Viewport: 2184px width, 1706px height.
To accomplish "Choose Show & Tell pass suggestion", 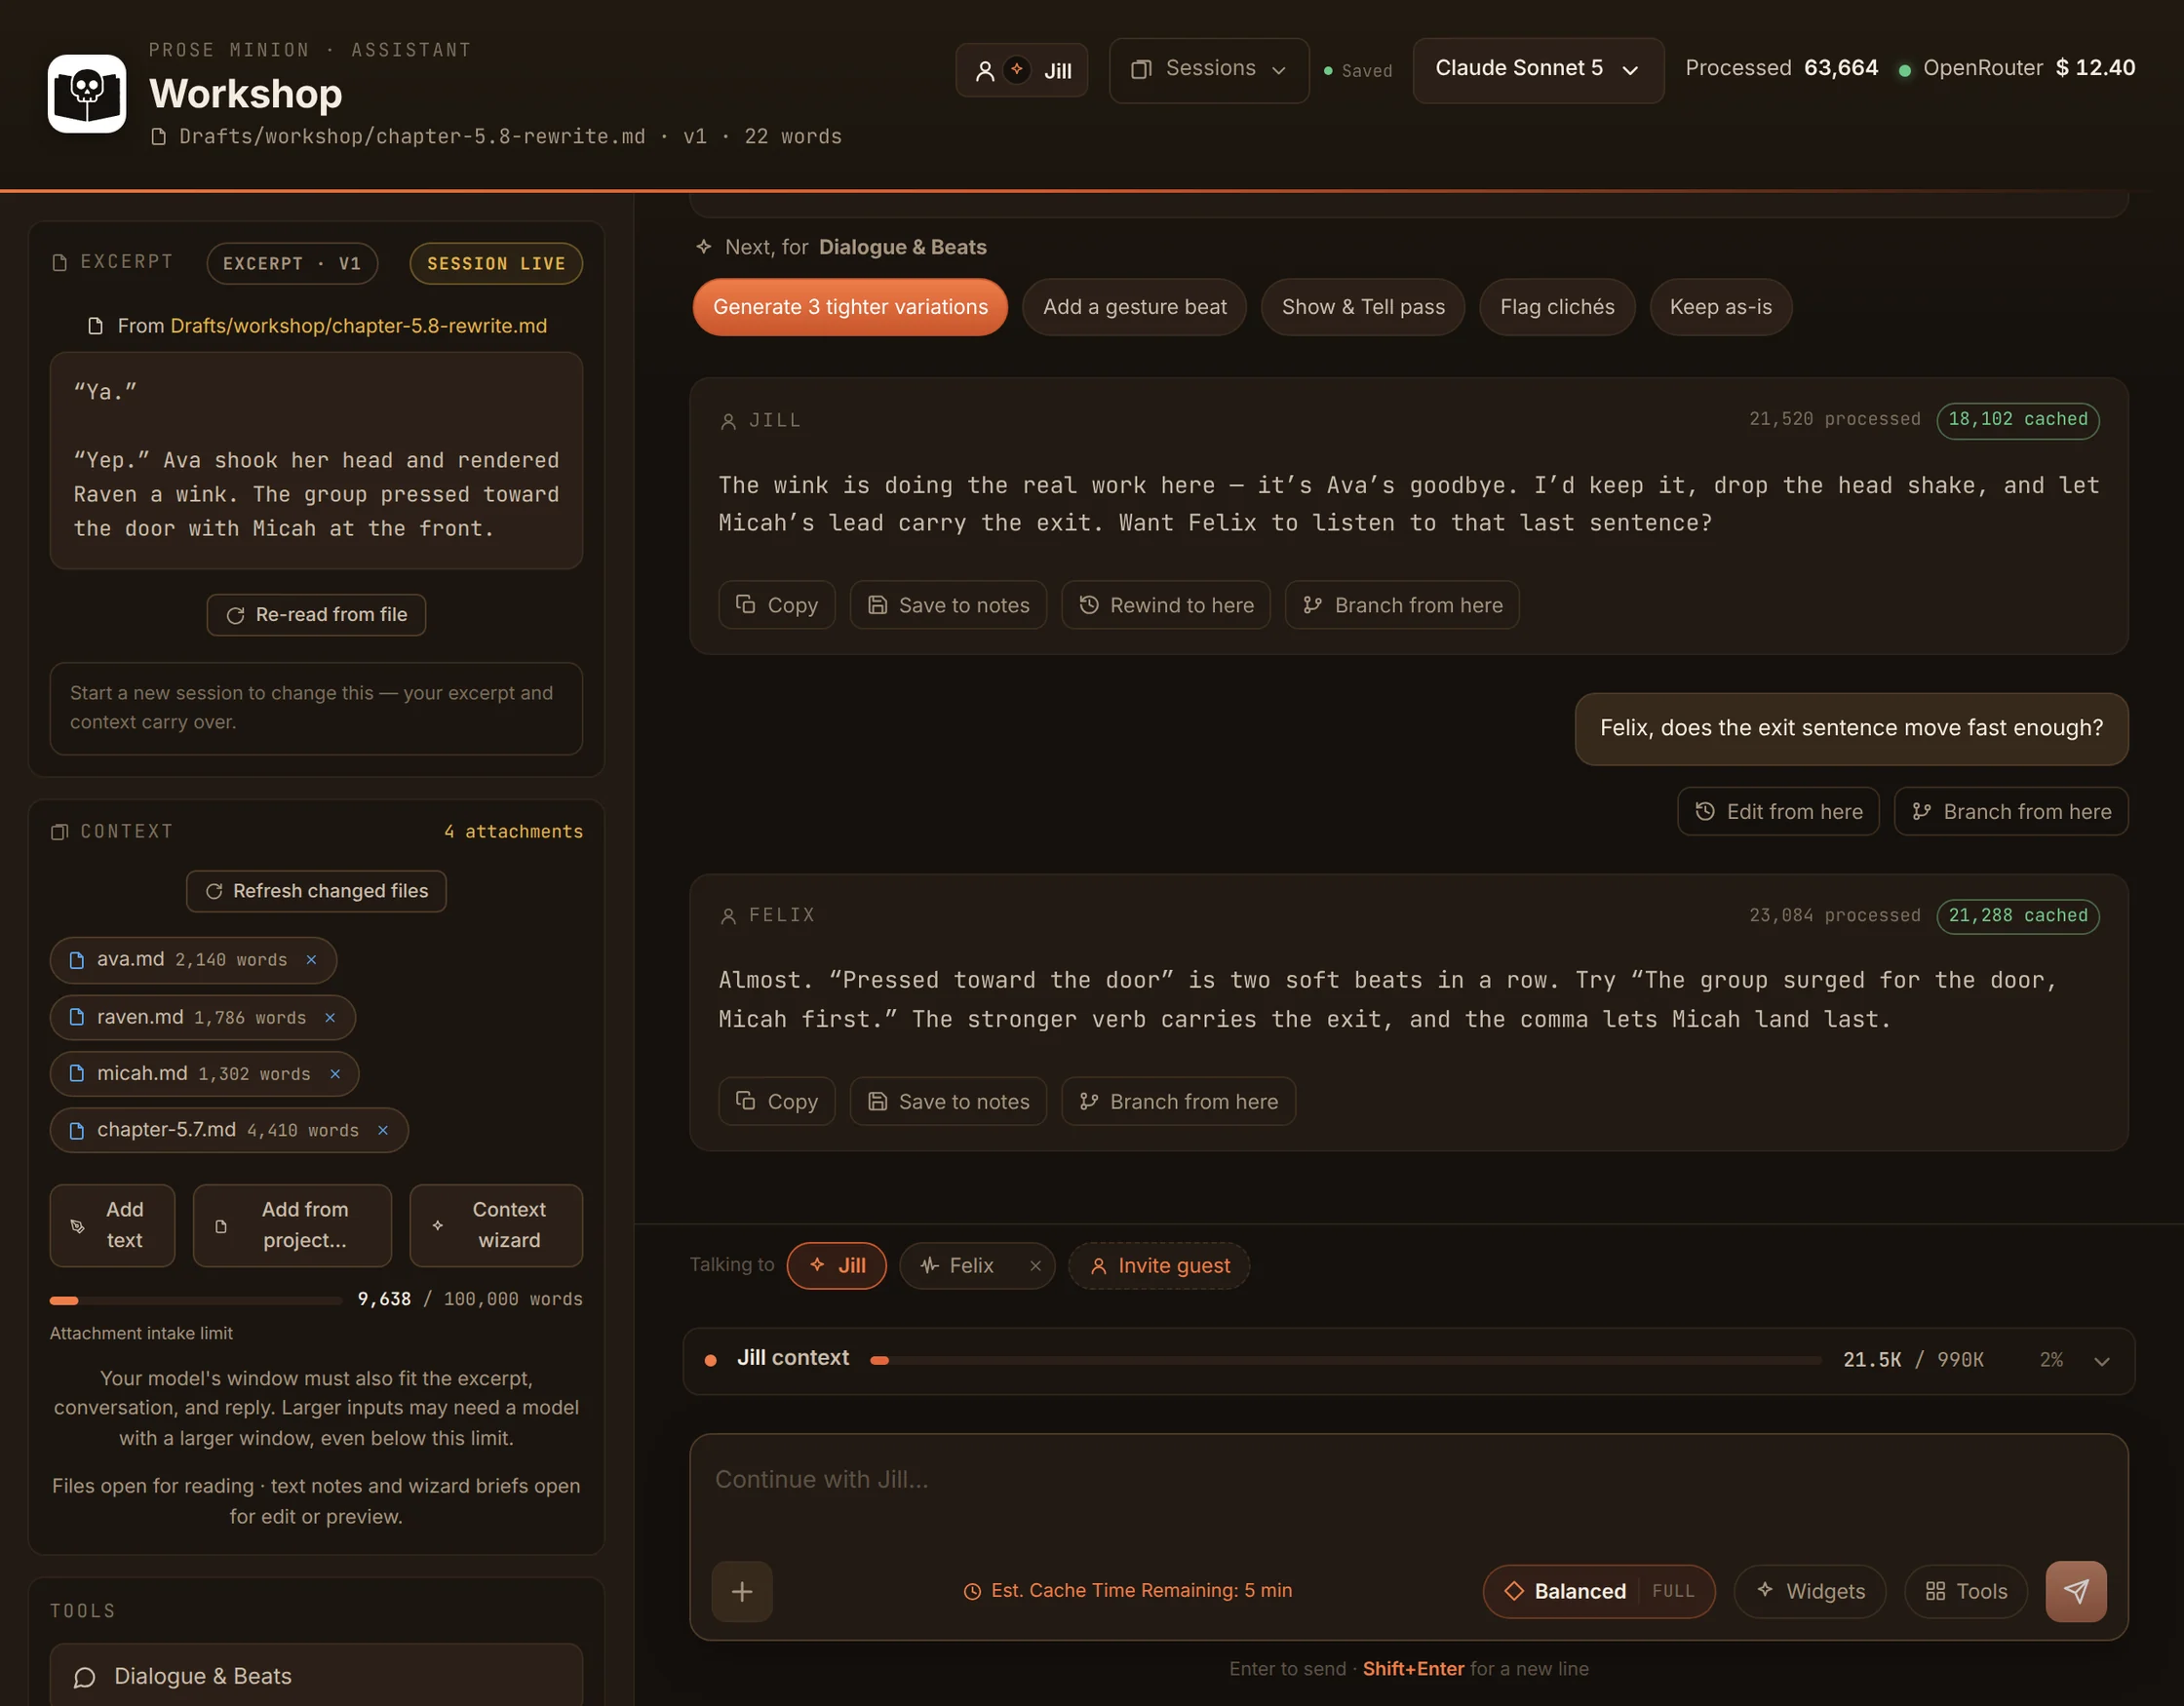I will point(1363,307).
